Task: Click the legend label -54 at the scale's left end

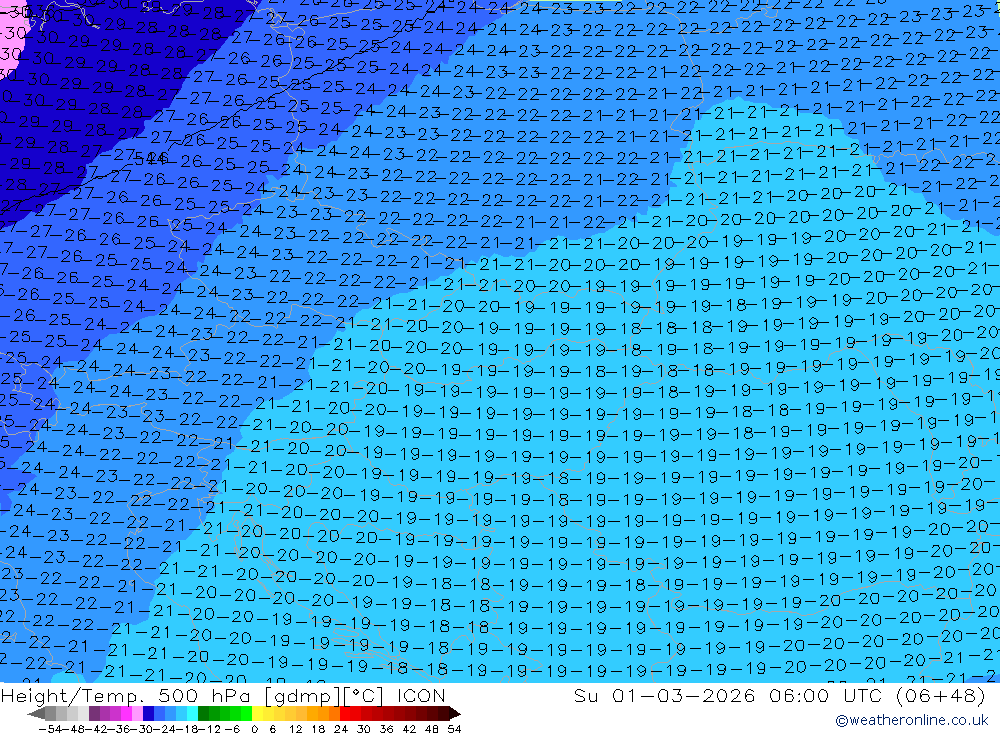Action: pyautogui.click(x=50, y=729)
